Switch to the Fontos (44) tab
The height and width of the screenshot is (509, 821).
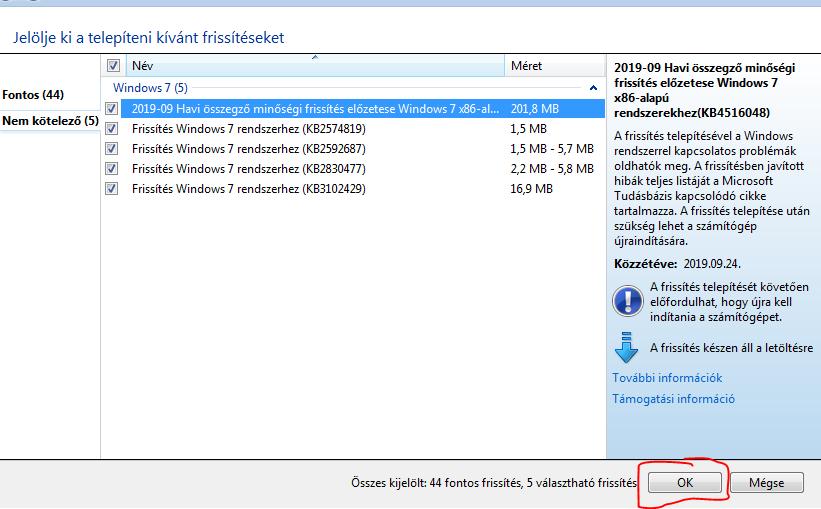(33, 95)
